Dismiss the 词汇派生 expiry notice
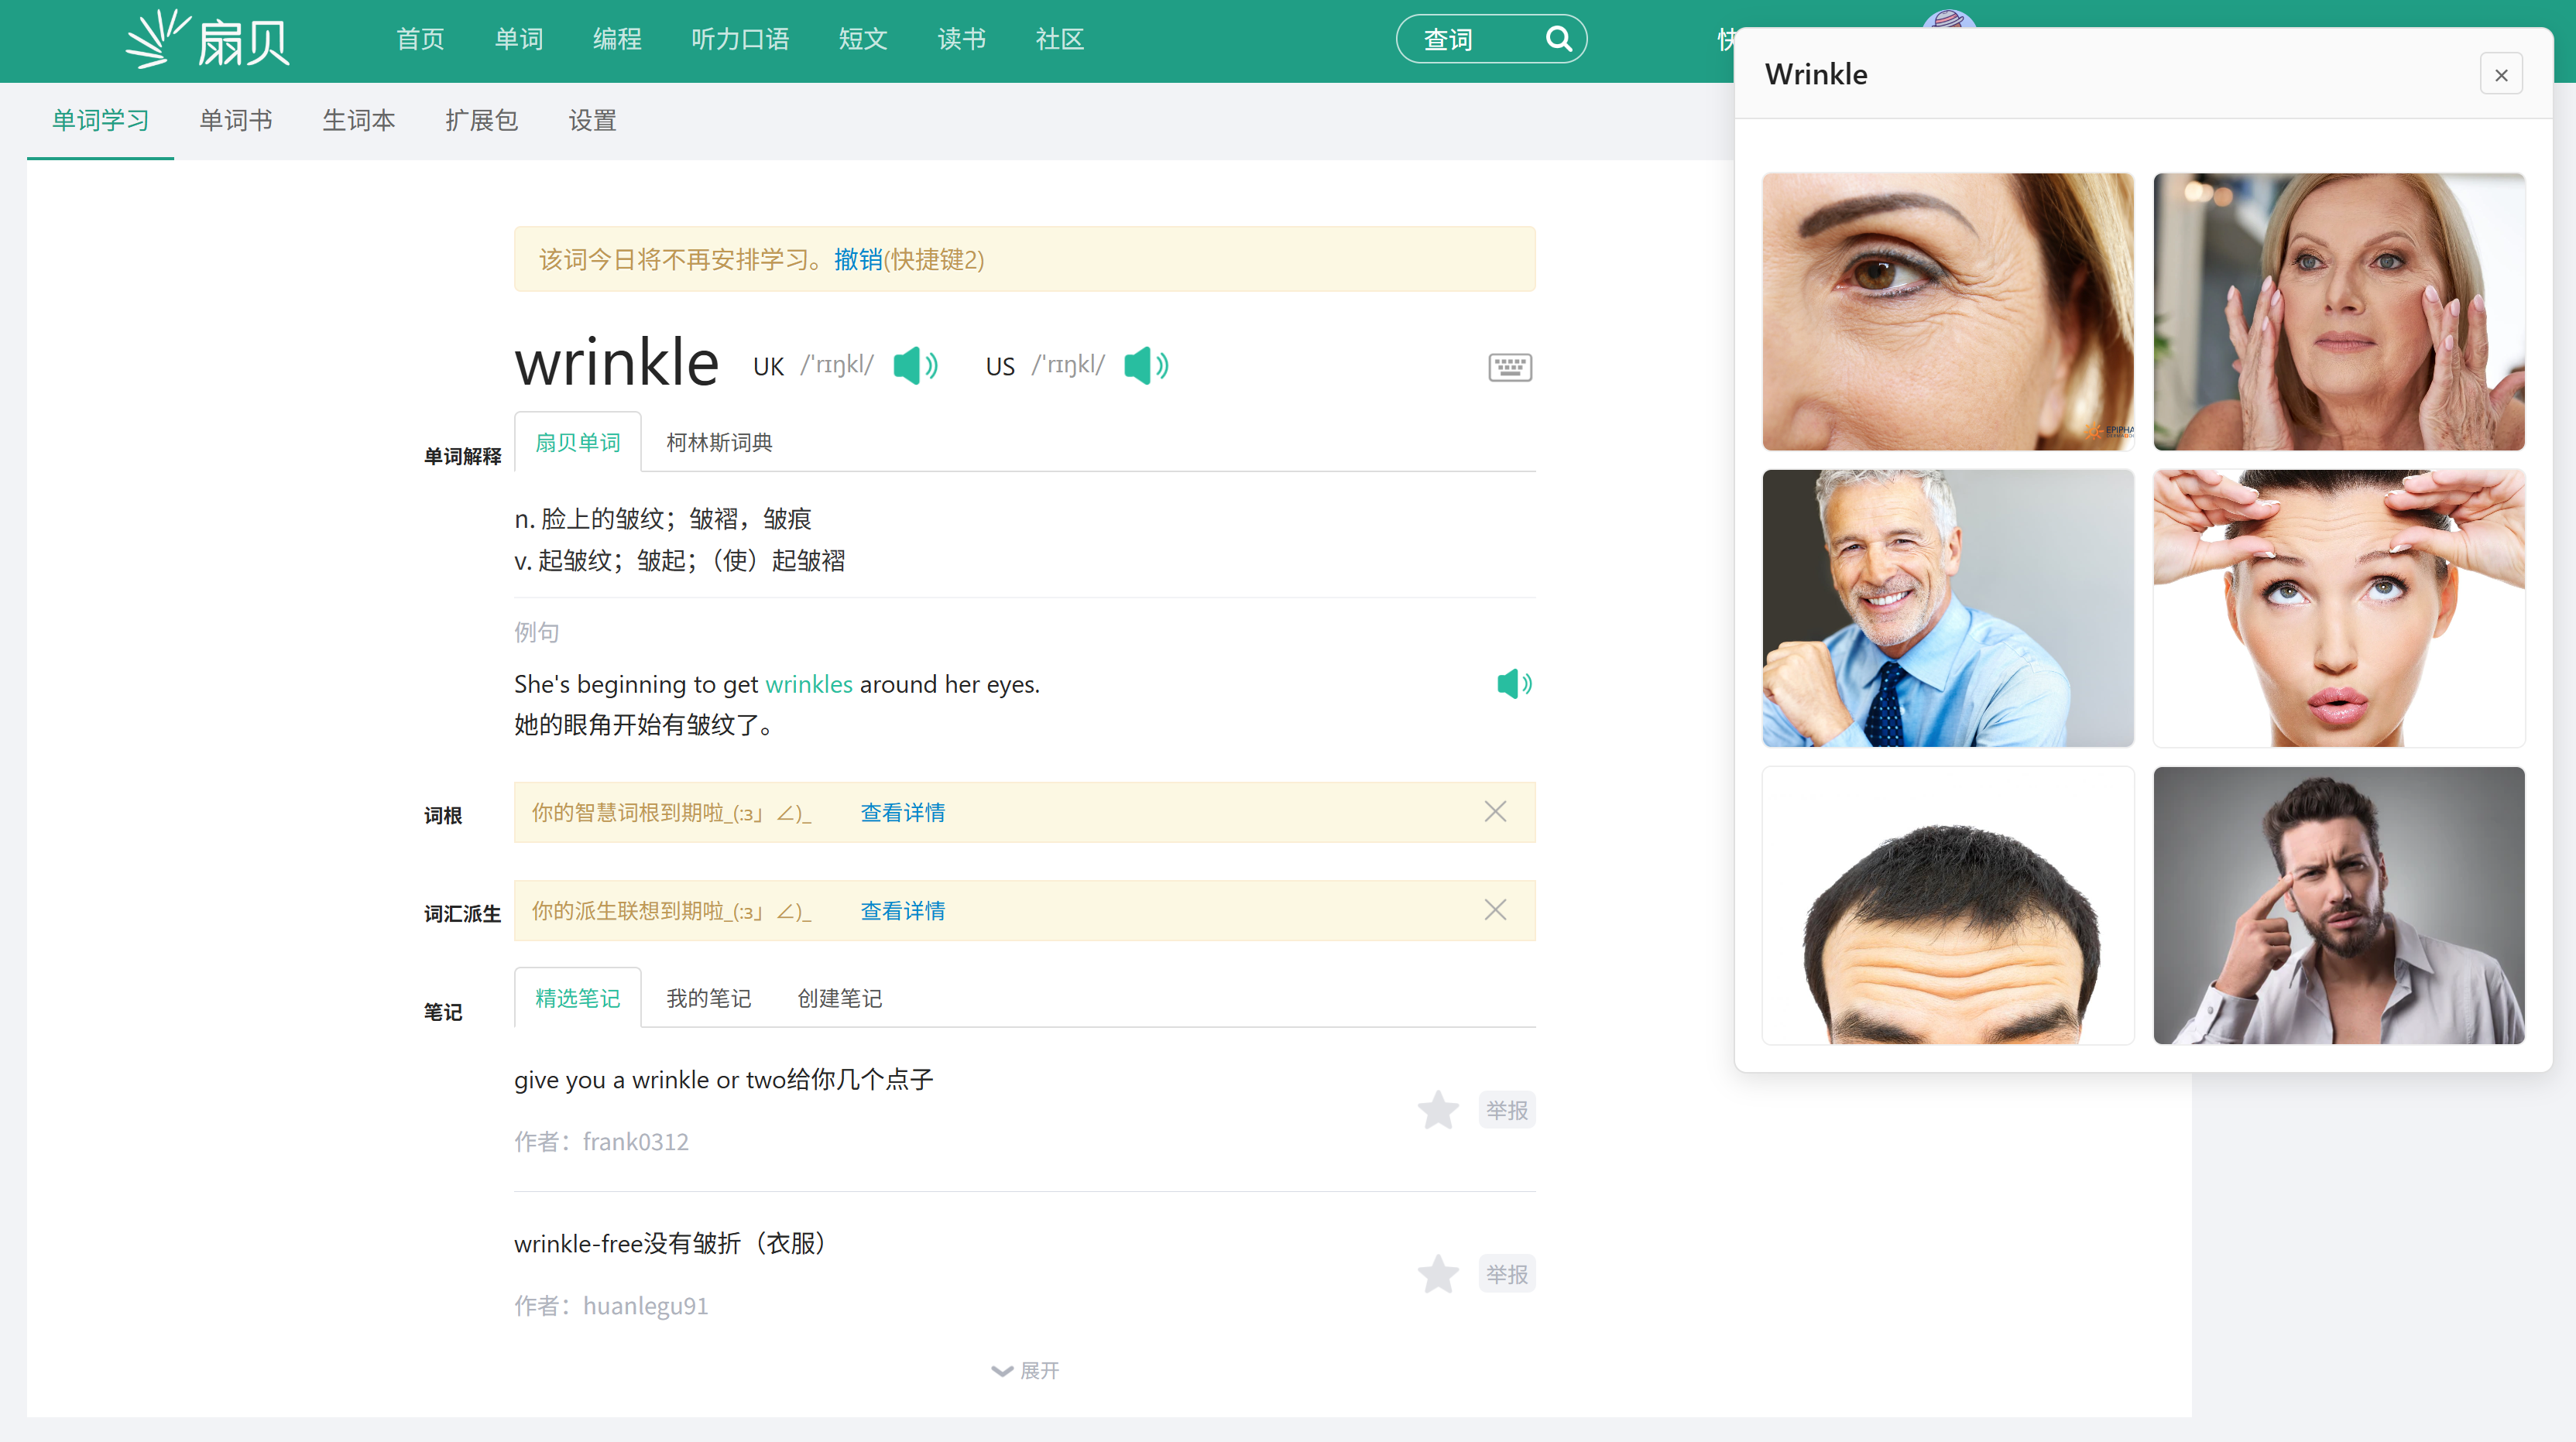The width and height of the screenshot is (2576, 1442). coord(1494,909)
